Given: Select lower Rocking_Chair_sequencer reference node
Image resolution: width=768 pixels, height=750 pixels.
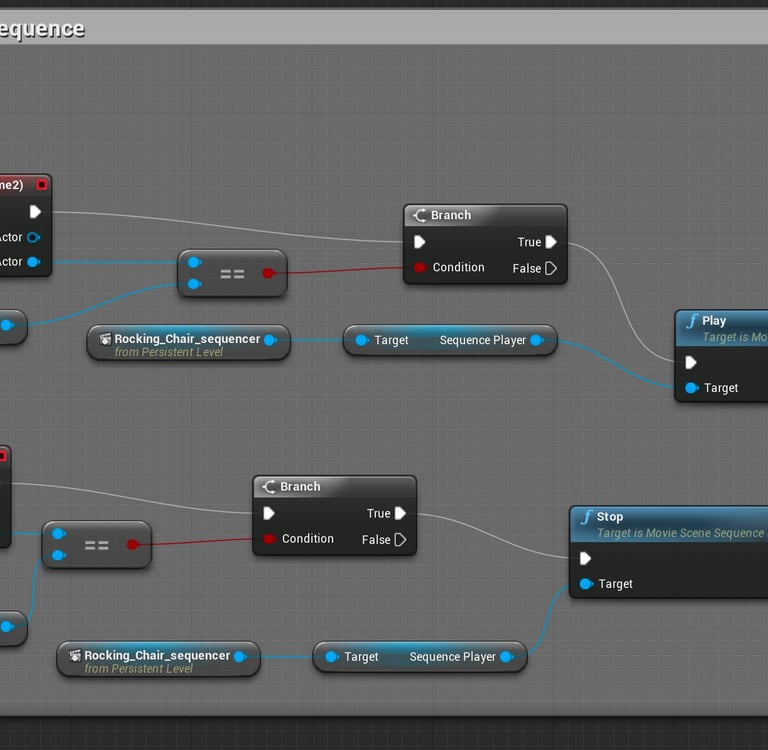Looking at the screenshot, I should (x=158, y=659).
